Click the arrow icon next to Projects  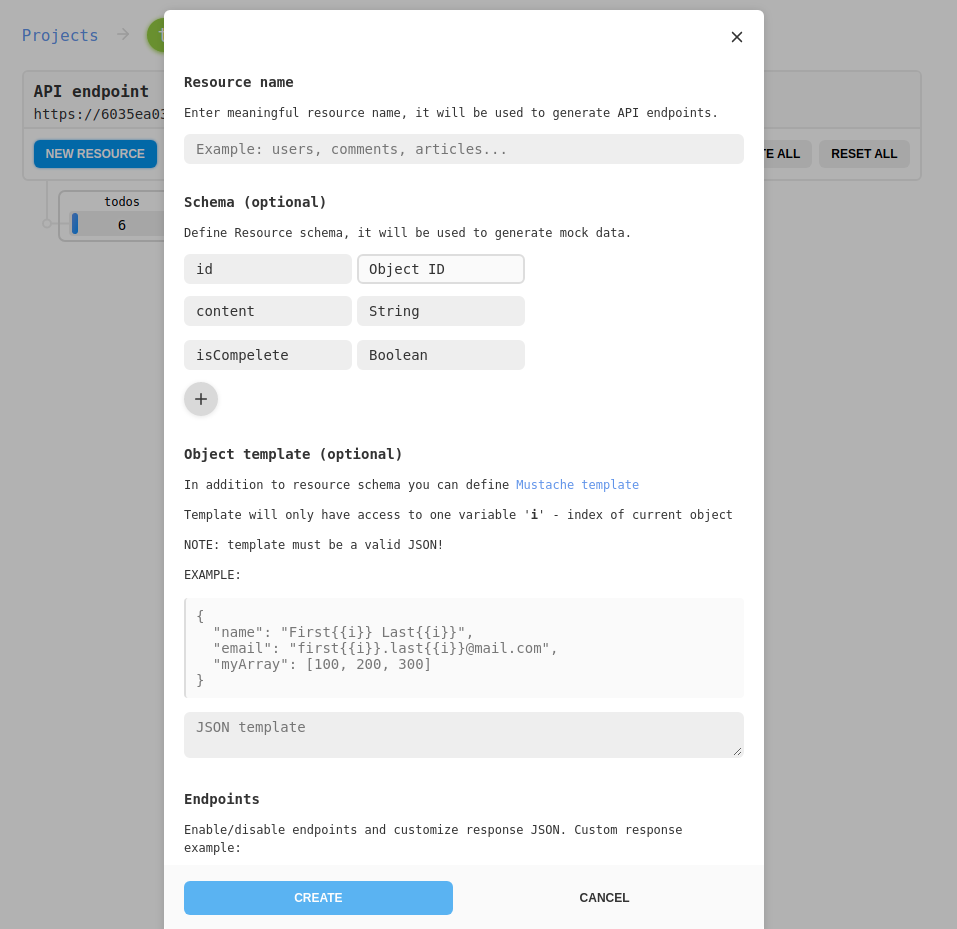[123, 35]
